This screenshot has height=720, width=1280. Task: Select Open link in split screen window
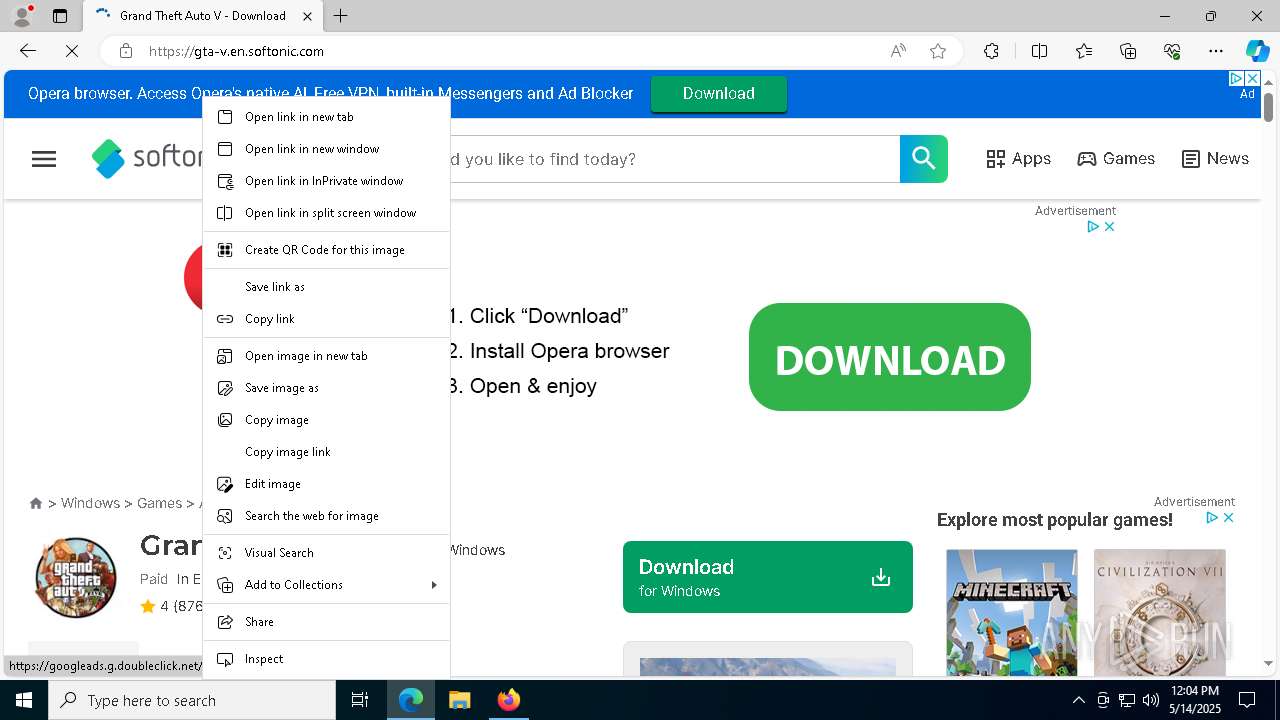pos(326,213)
